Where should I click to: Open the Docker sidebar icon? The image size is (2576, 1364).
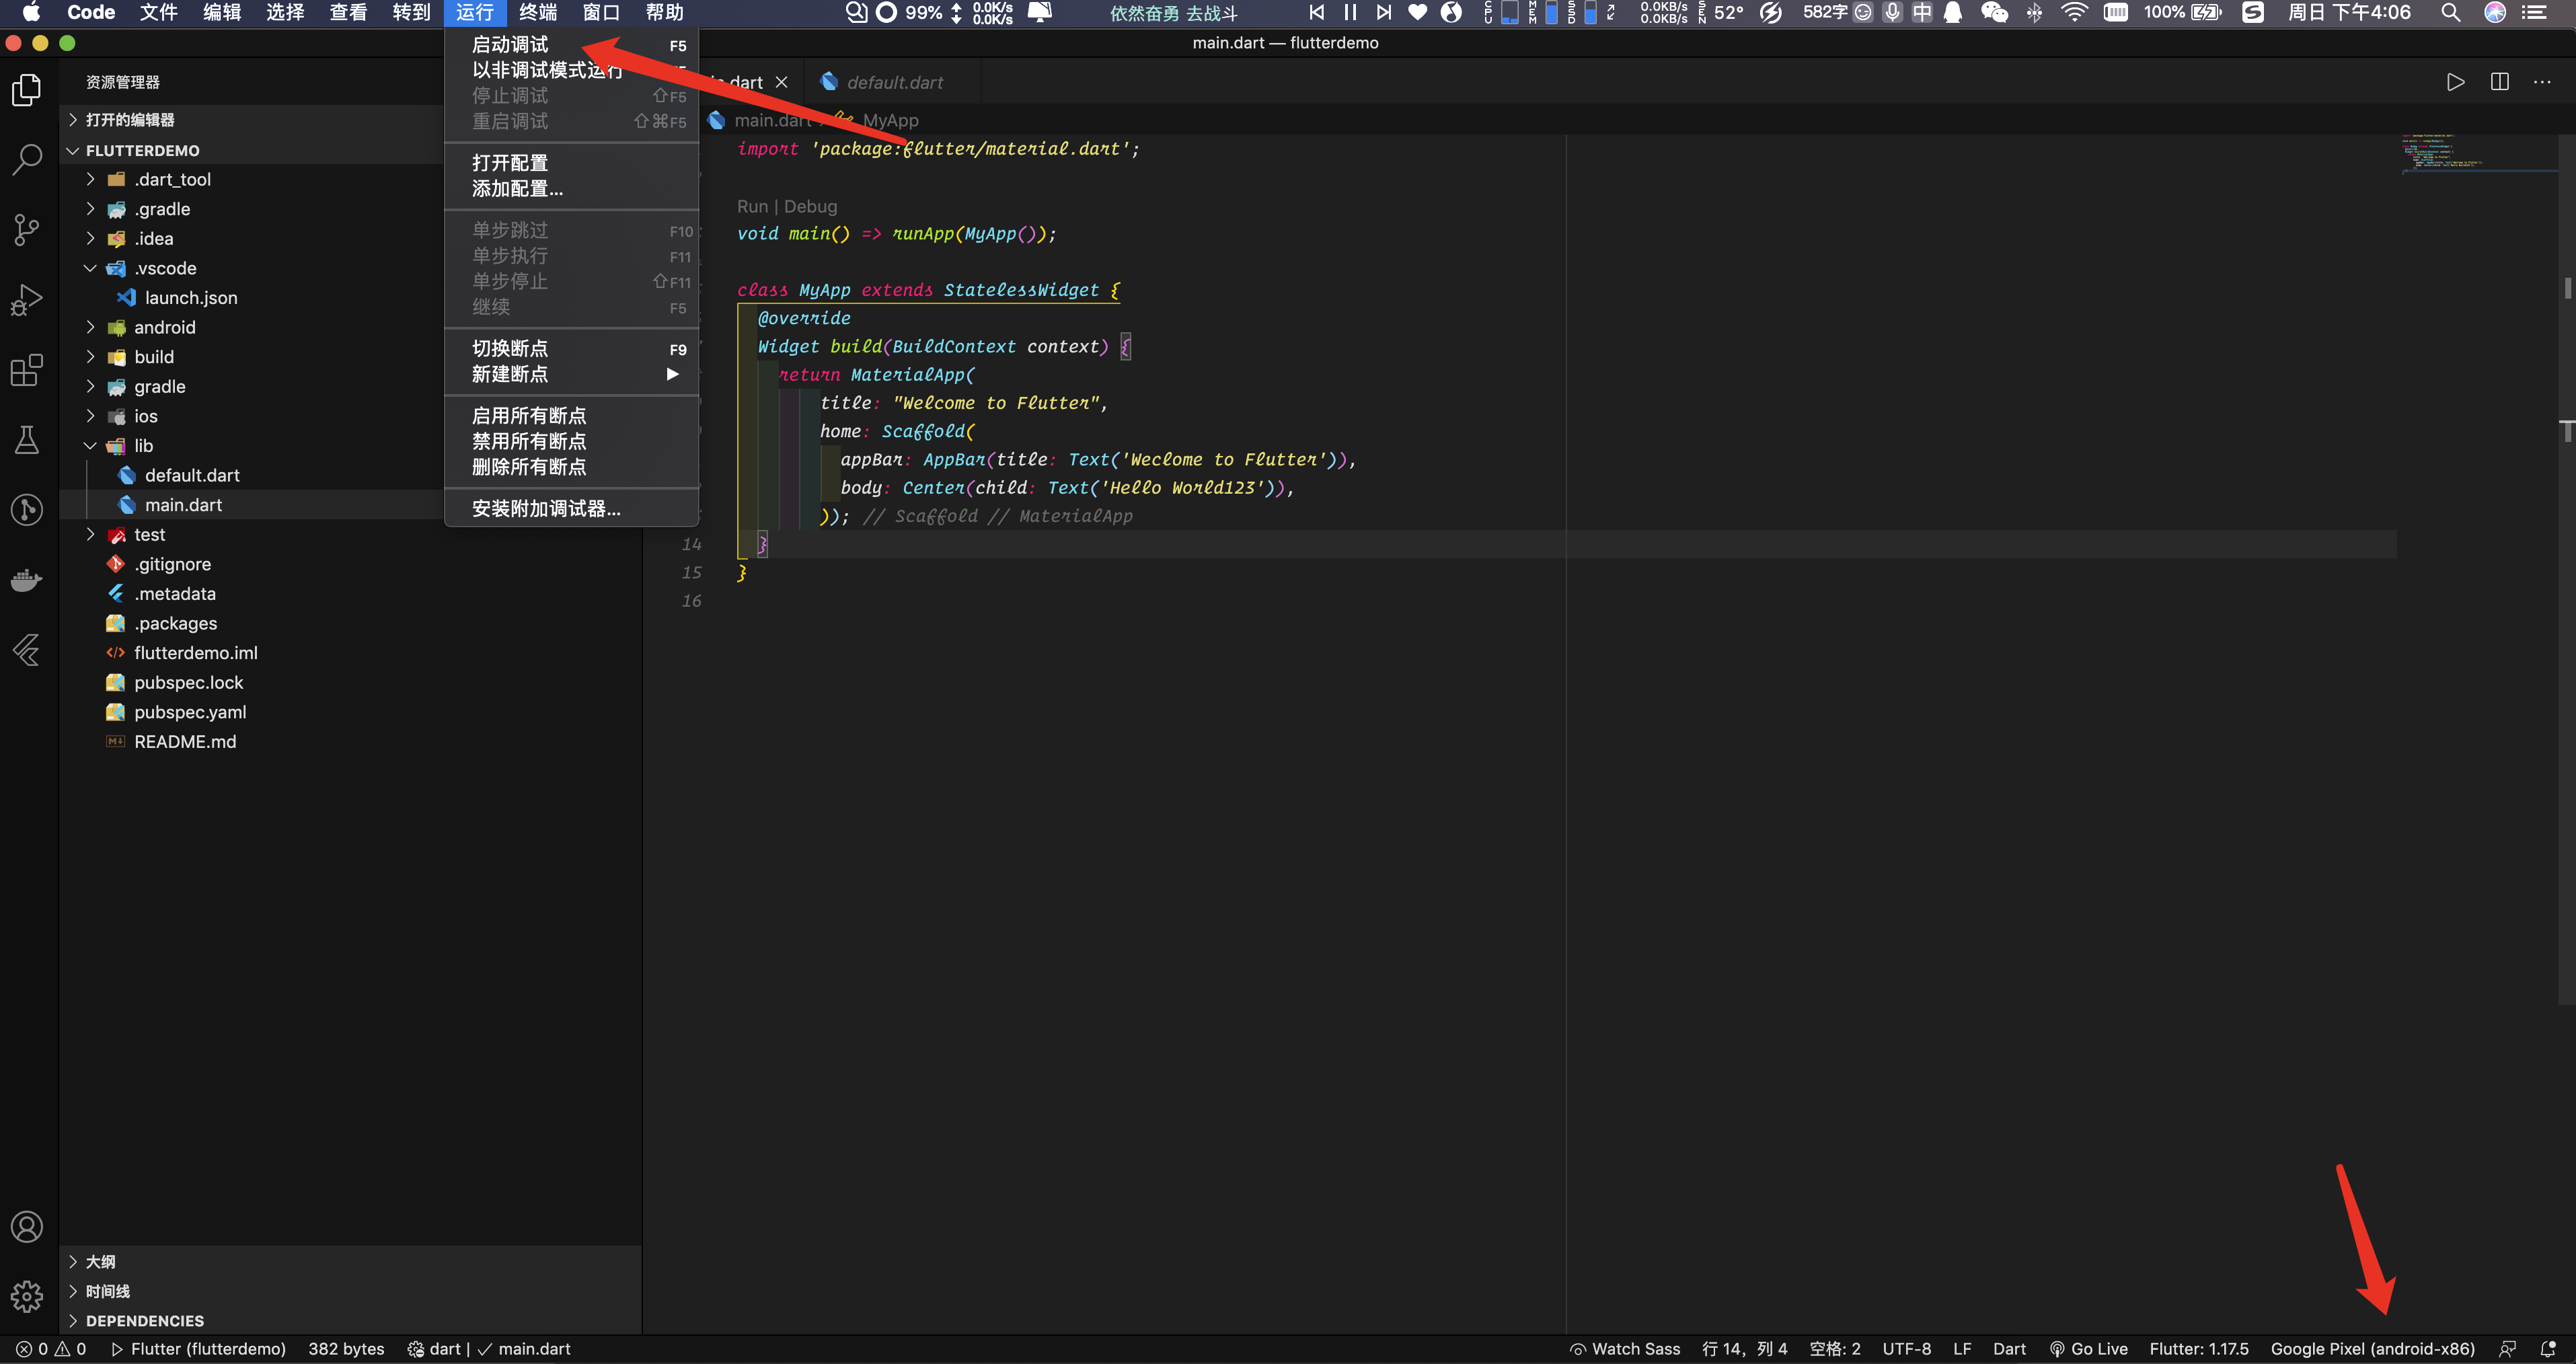(x=27, y=580)
